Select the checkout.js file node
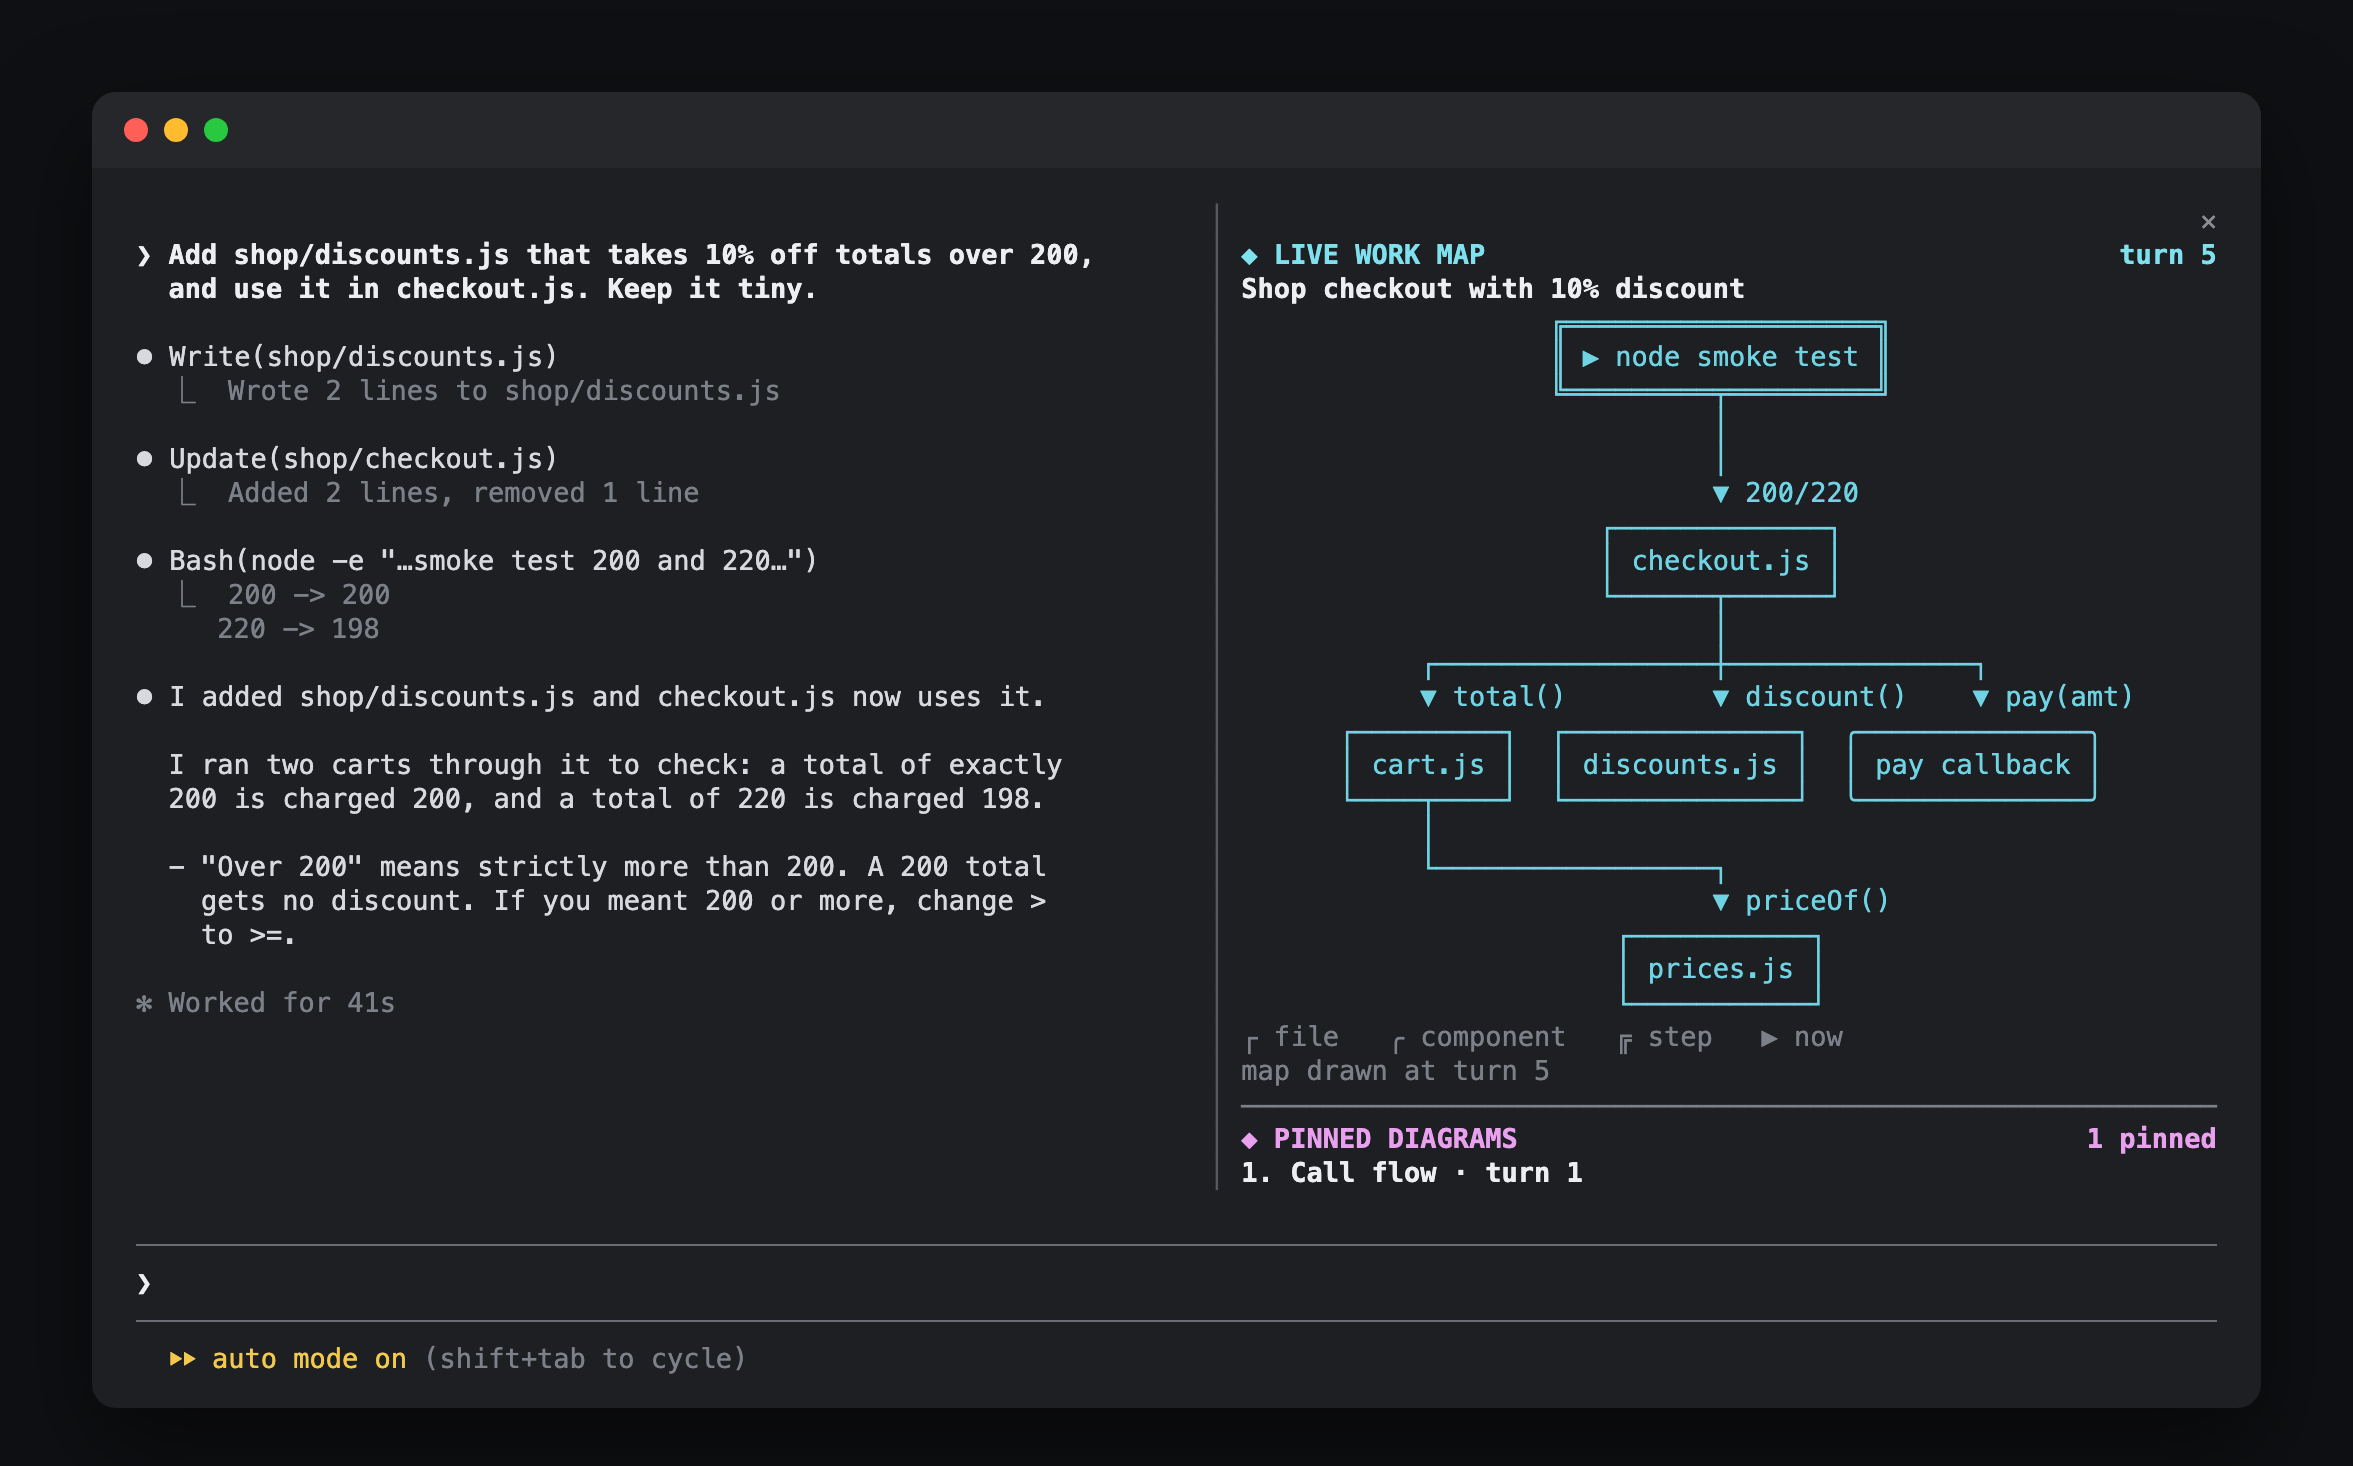This screenshot has height=1466, width=2353. (1720, 562)
